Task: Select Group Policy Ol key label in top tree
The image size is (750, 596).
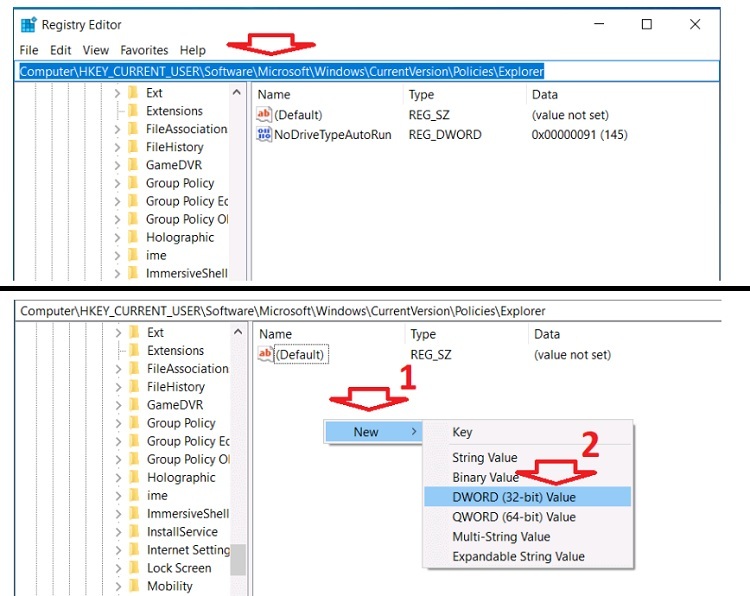Action: (187, 220)
